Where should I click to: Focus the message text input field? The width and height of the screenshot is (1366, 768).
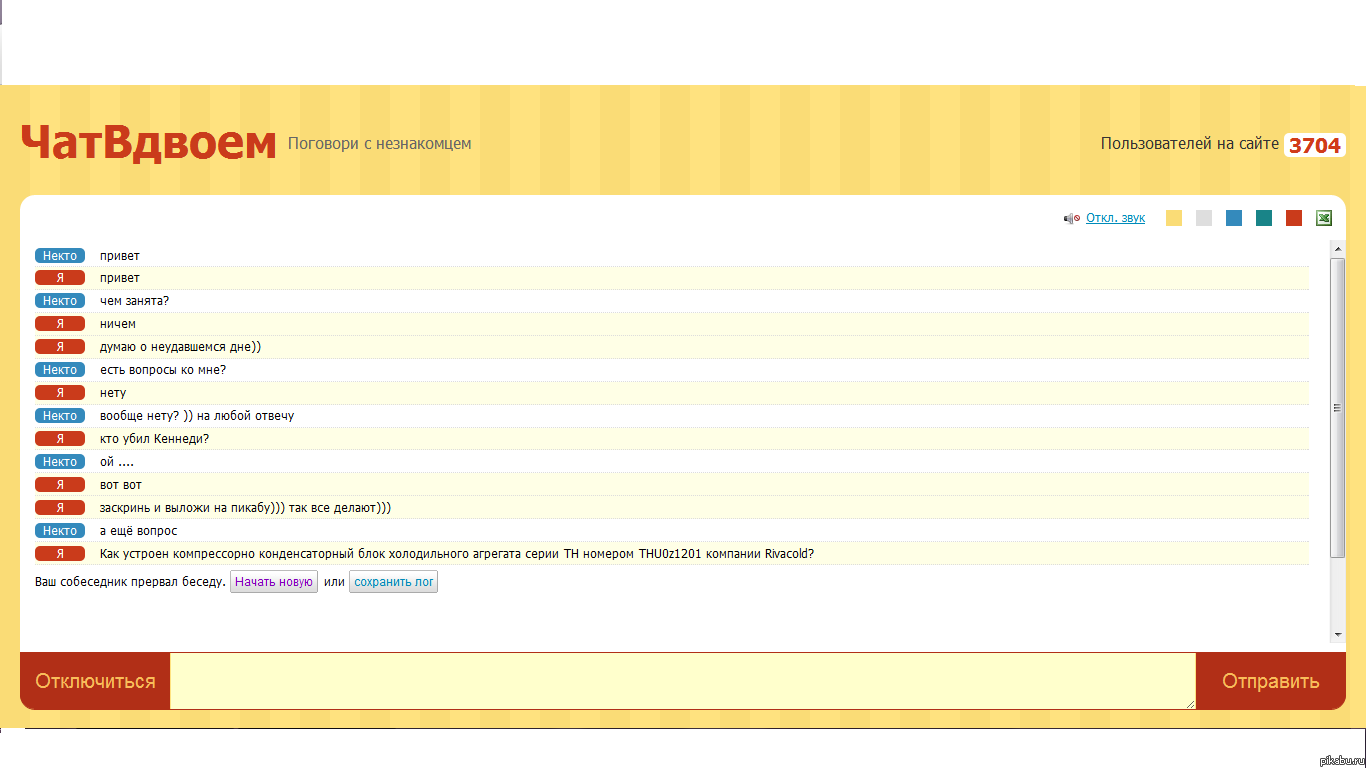[x=682, y=681]
